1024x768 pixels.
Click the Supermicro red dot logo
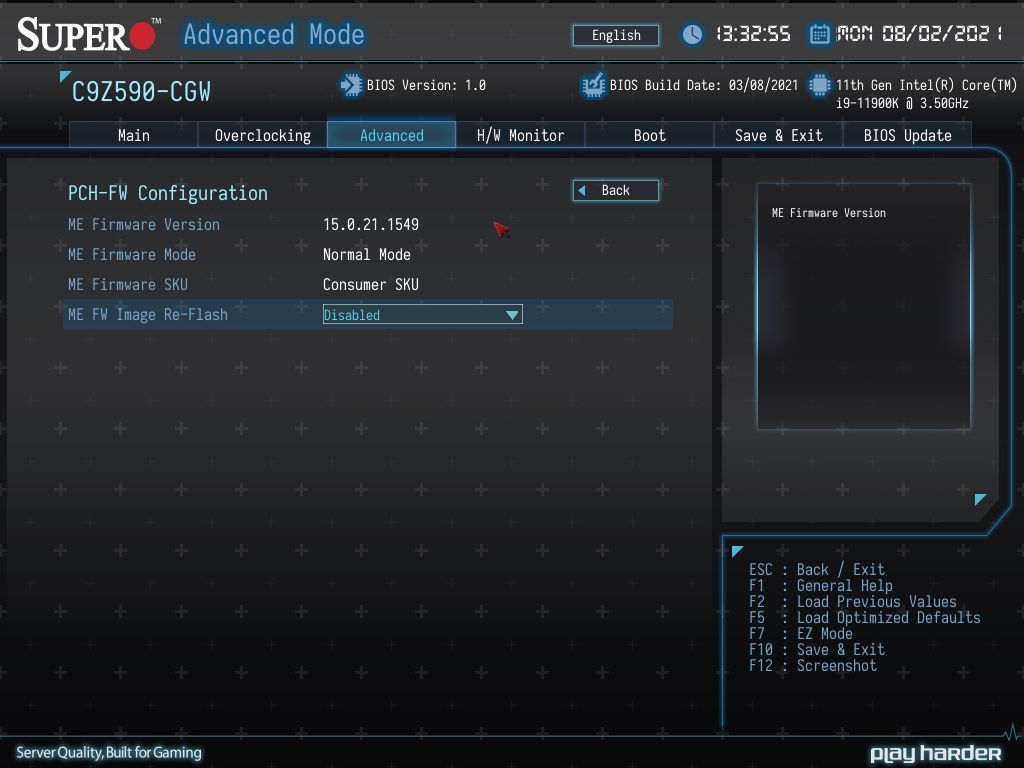click(142, 37)
